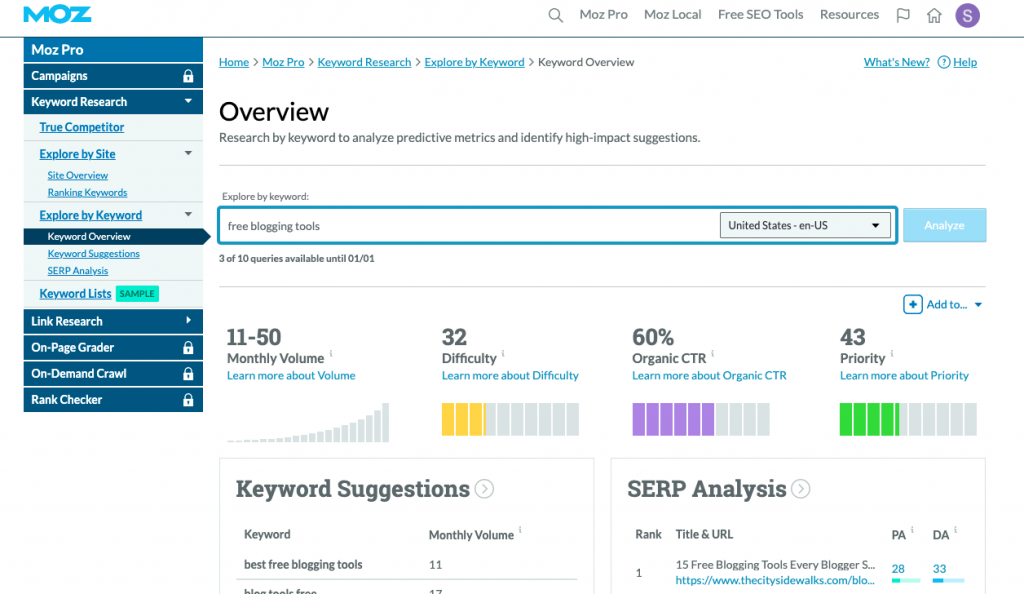Open Keyword Suggestions sidebar link
Viewport: 1024px width, 594px height.
click(x=93, y=253)
